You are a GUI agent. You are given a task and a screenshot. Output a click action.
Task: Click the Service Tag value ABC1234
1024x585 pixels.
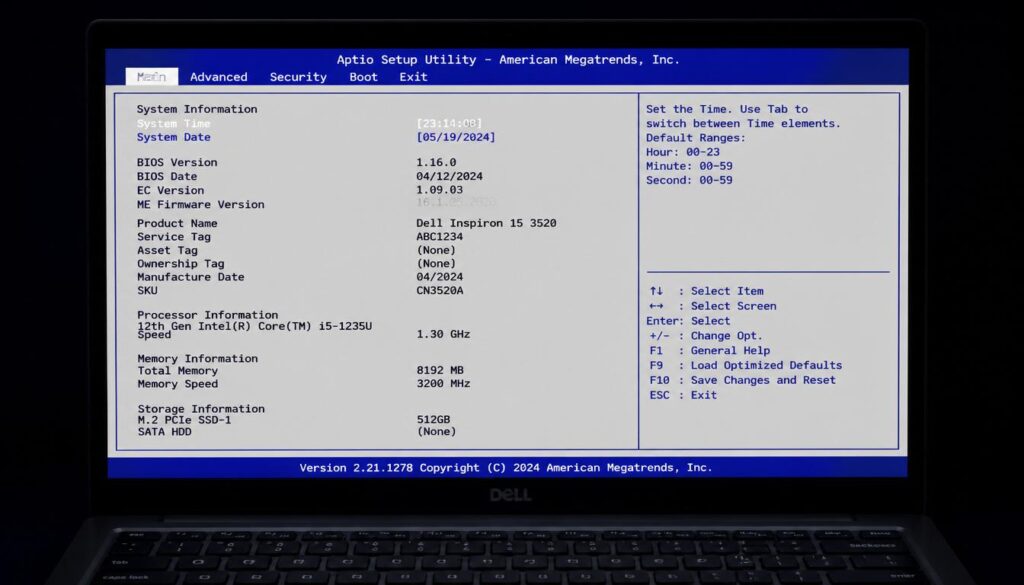[440, 237]
